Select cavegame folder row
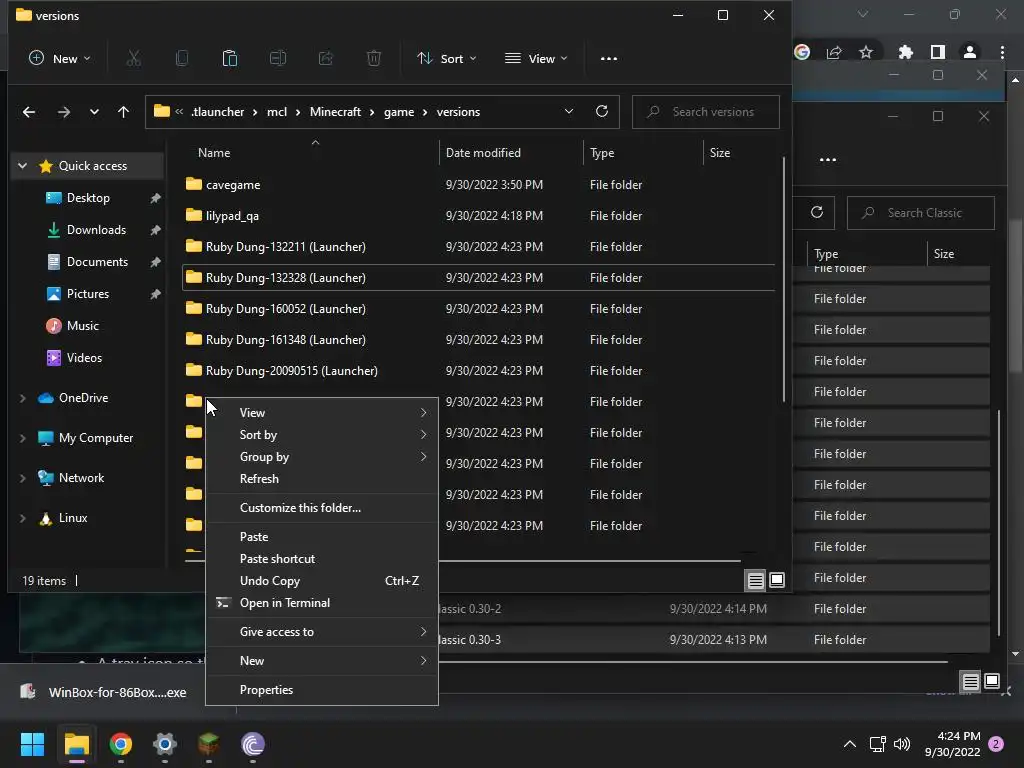Viewport: 1024px width, 768px height. click(x=479, y=185)
